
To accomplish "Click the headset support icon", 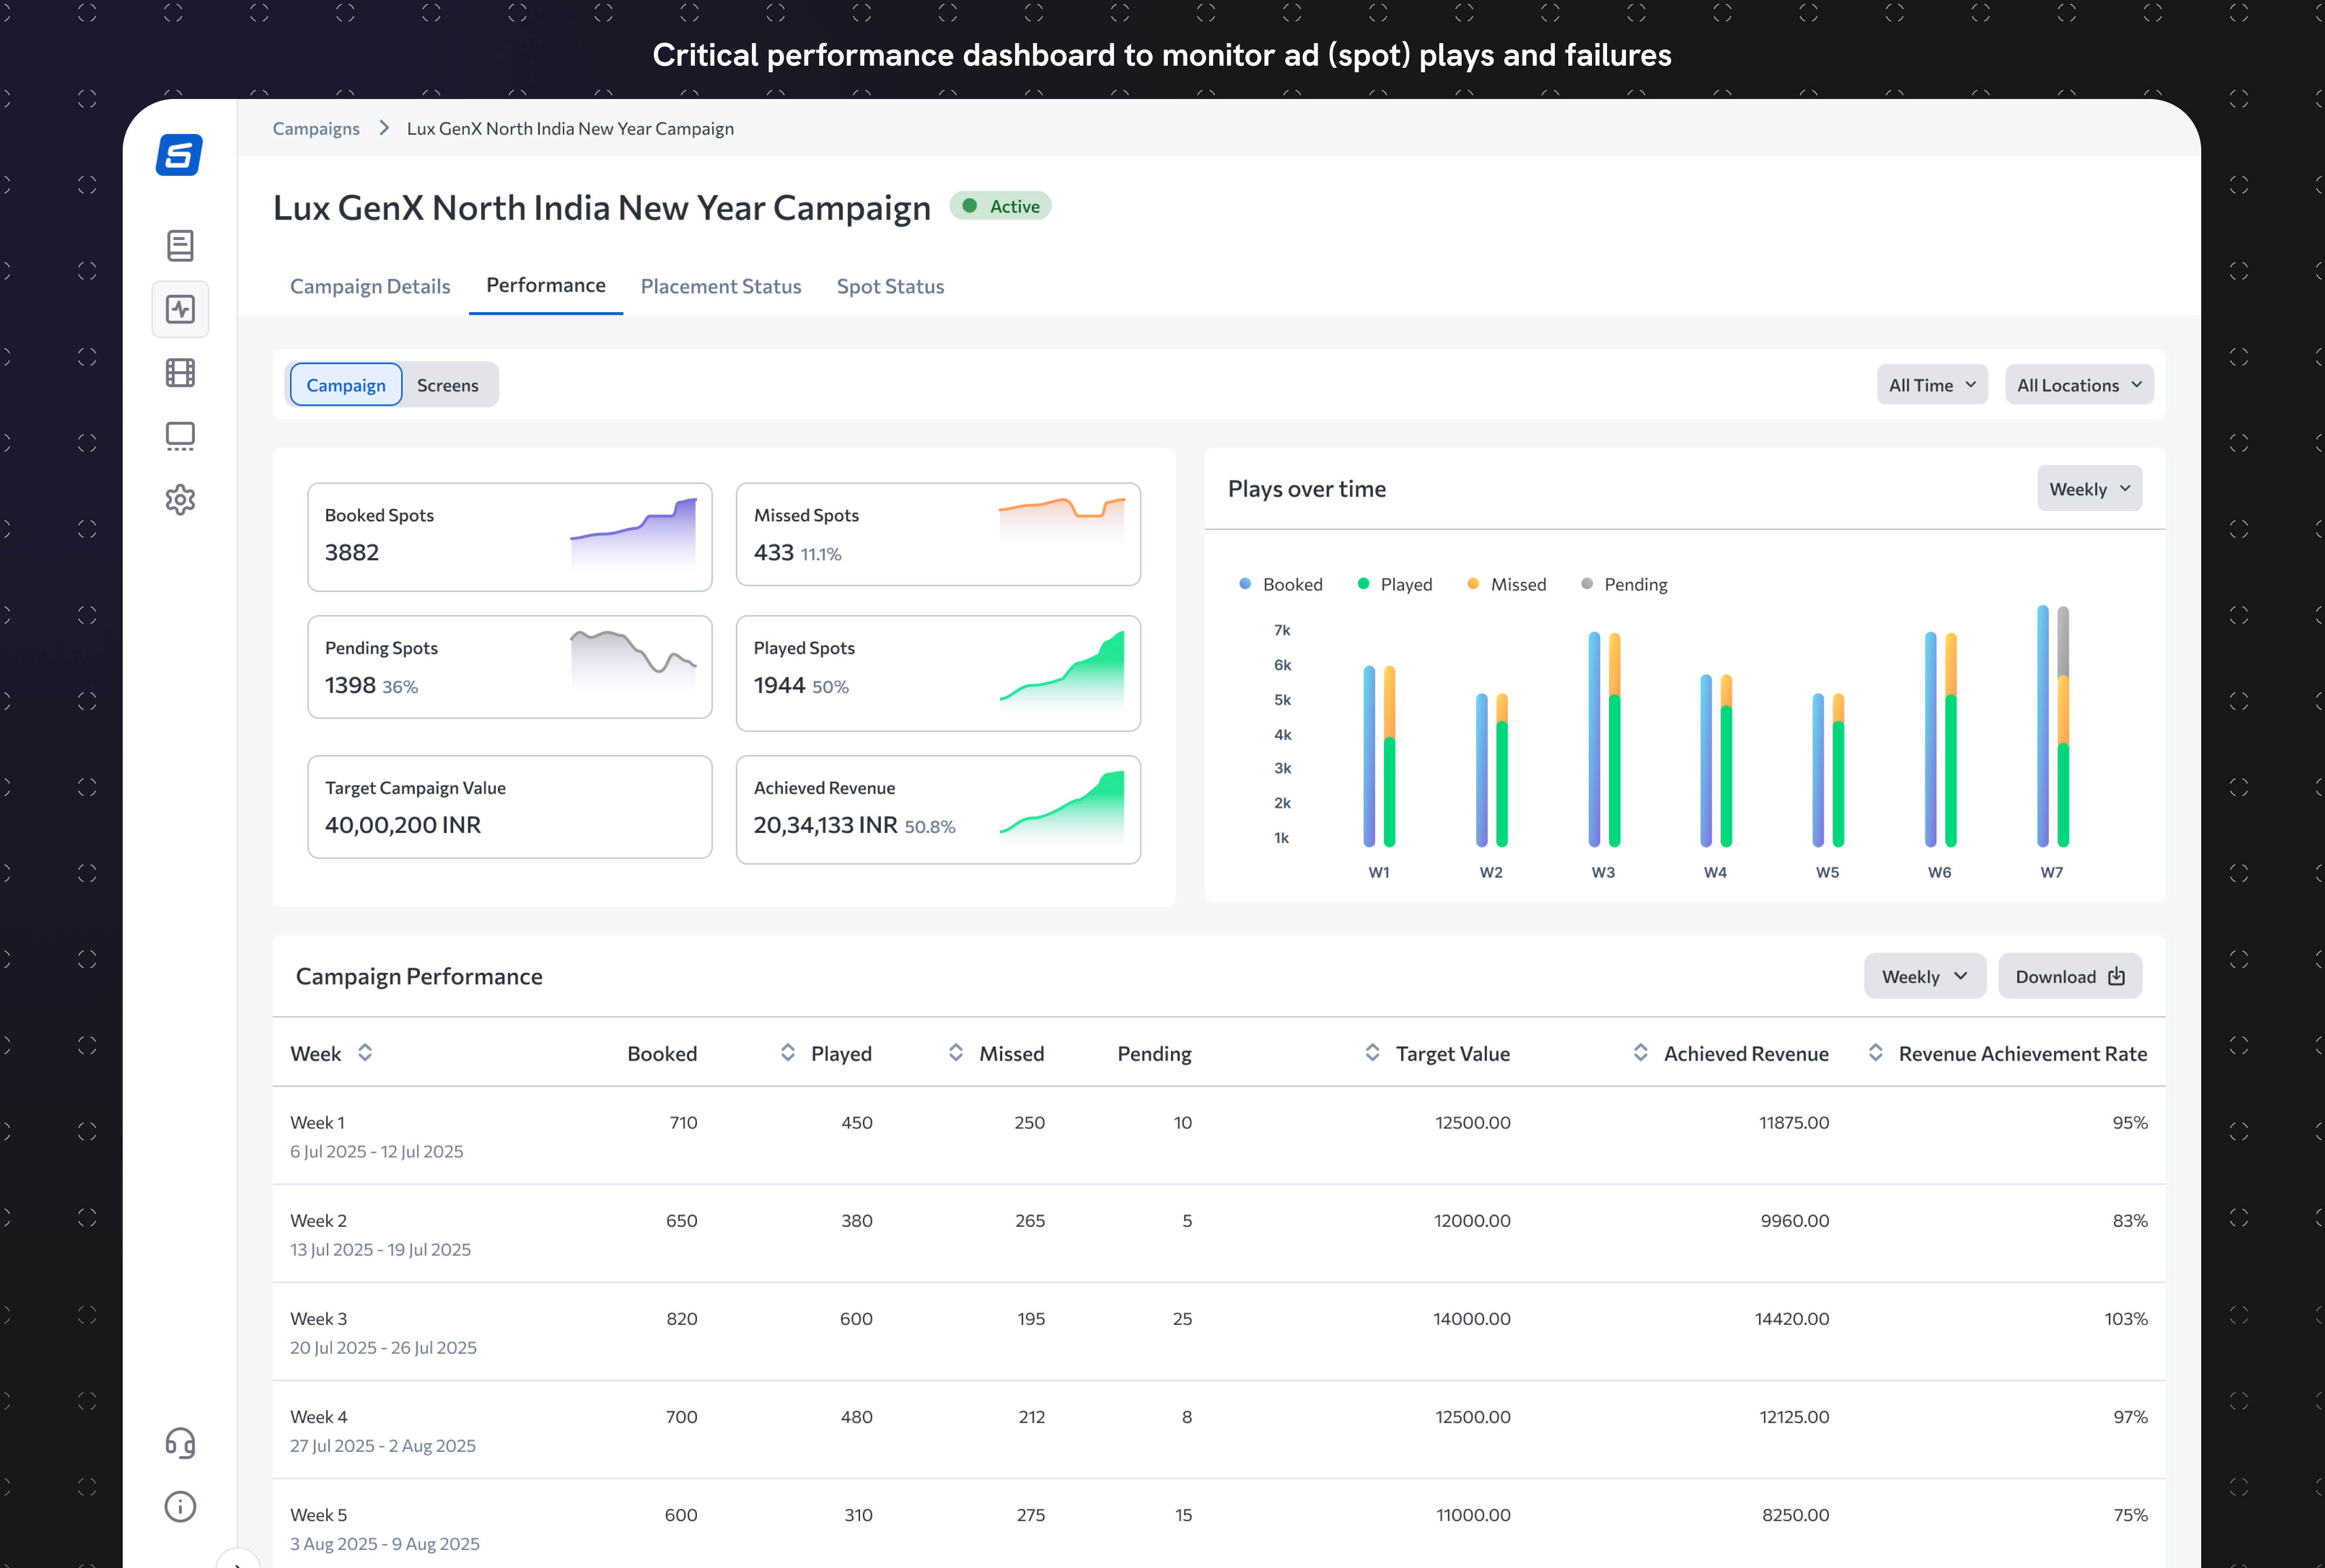I will pyautogui.click(x=180, y=1443).
